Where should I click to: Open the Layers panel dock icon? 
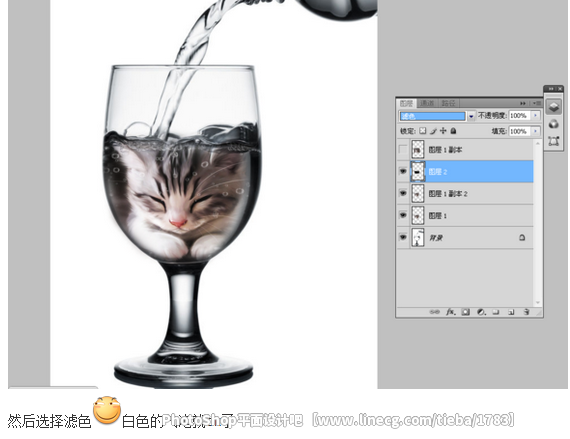[x=554, y=107]
